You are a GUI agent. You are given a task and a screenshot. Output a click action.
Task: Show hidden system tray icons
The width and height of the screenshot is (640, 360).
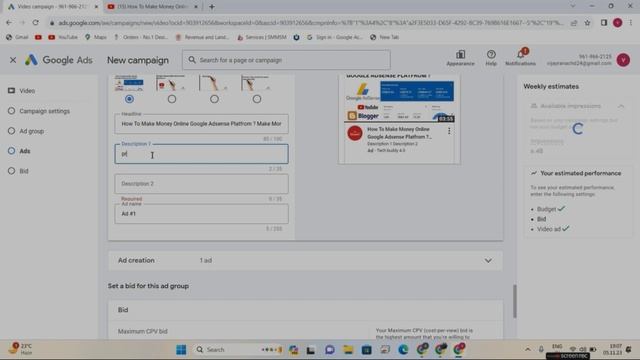pyautogui.click(x=528, y=349)
